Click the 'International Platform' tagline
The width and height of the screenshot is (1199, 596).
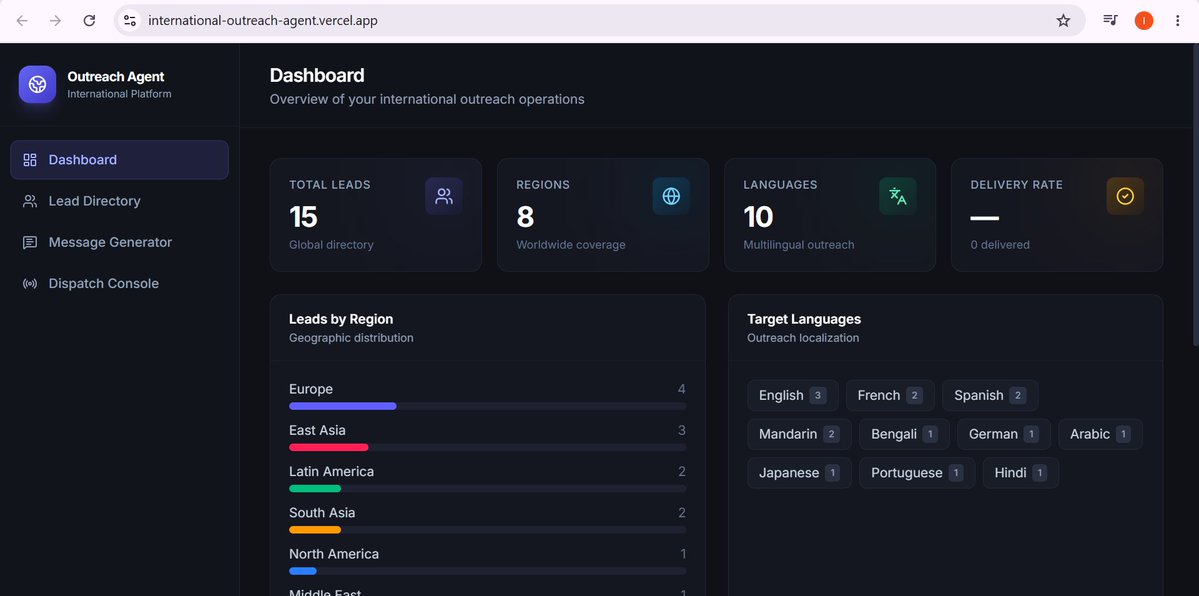[119, 94]
